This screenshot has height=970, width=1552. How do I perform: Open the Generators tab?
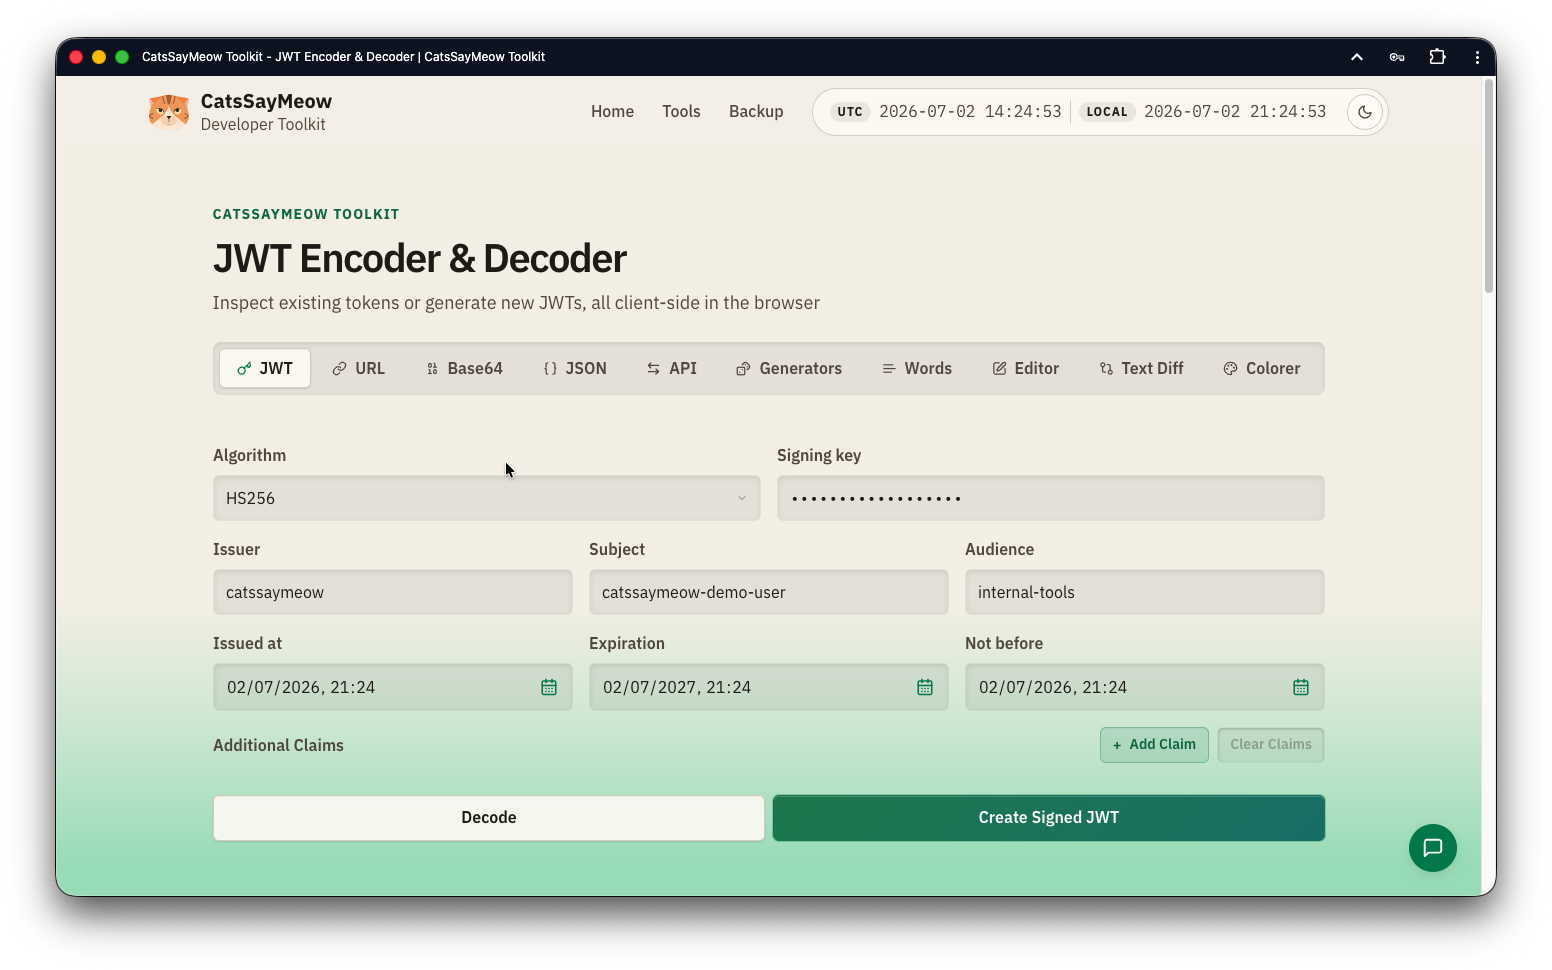[x=789, y=368]
